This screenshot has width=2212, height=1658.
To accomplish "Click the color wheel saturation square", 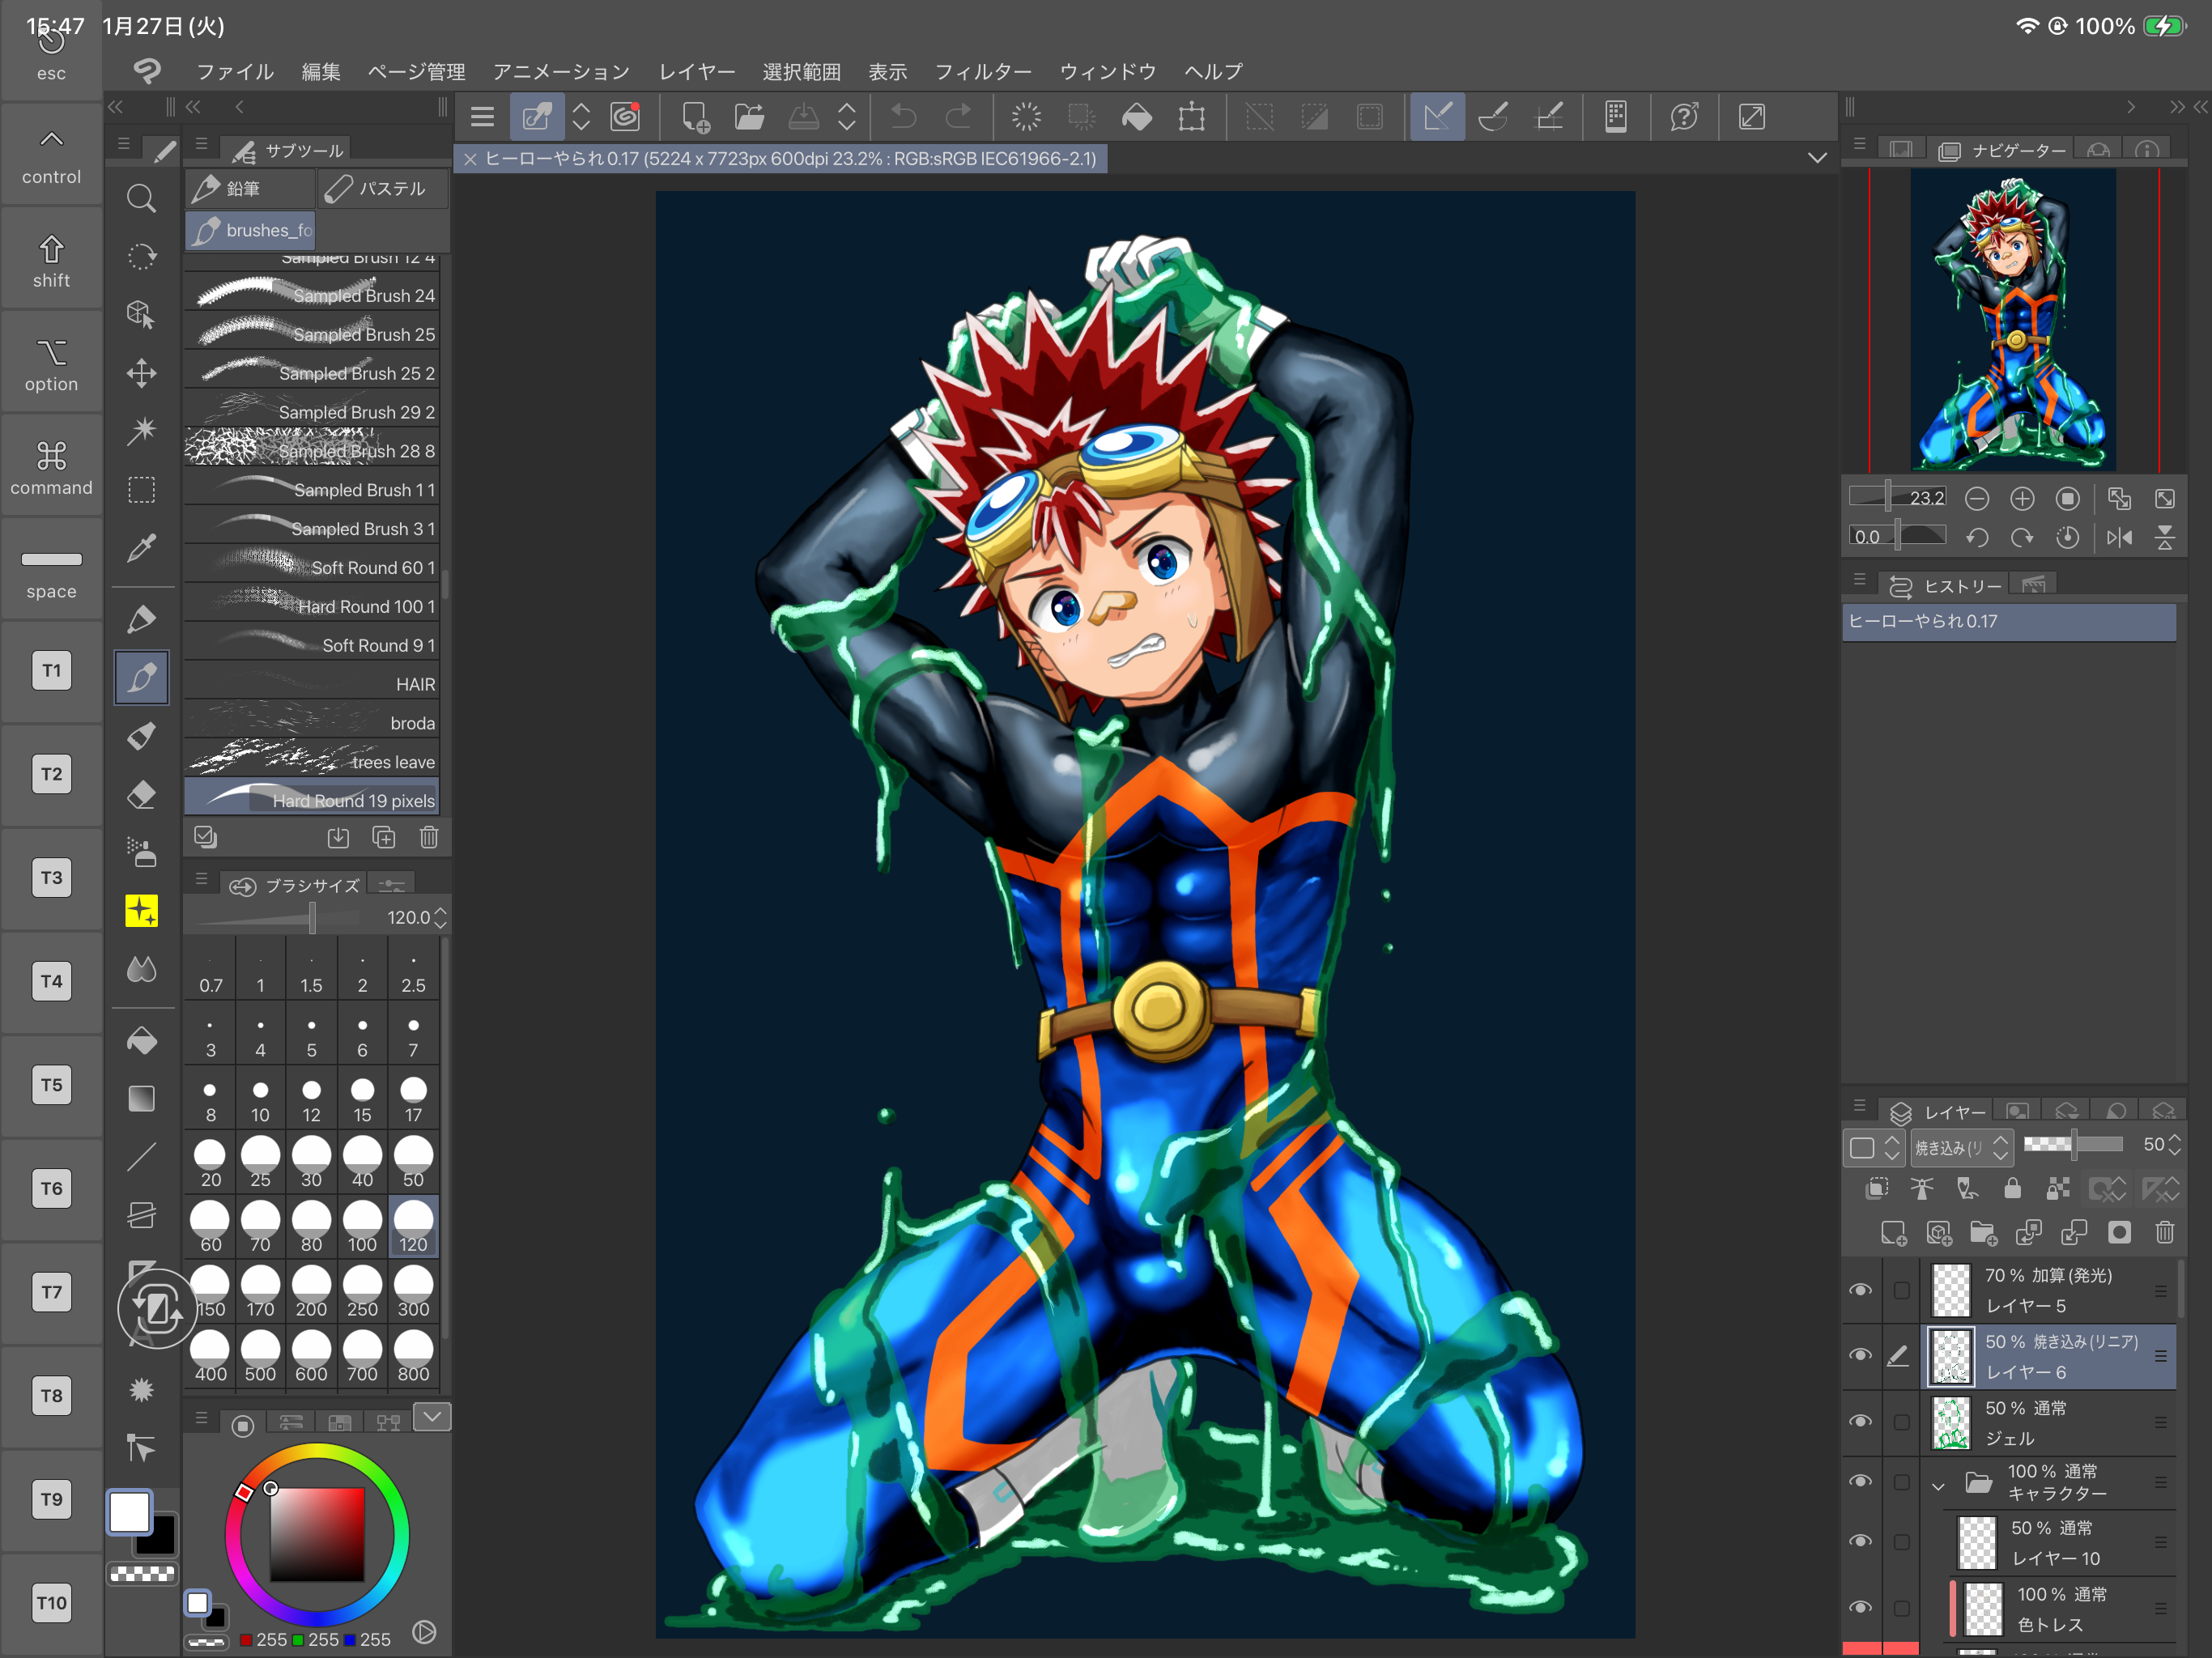I will point(317,1533).
